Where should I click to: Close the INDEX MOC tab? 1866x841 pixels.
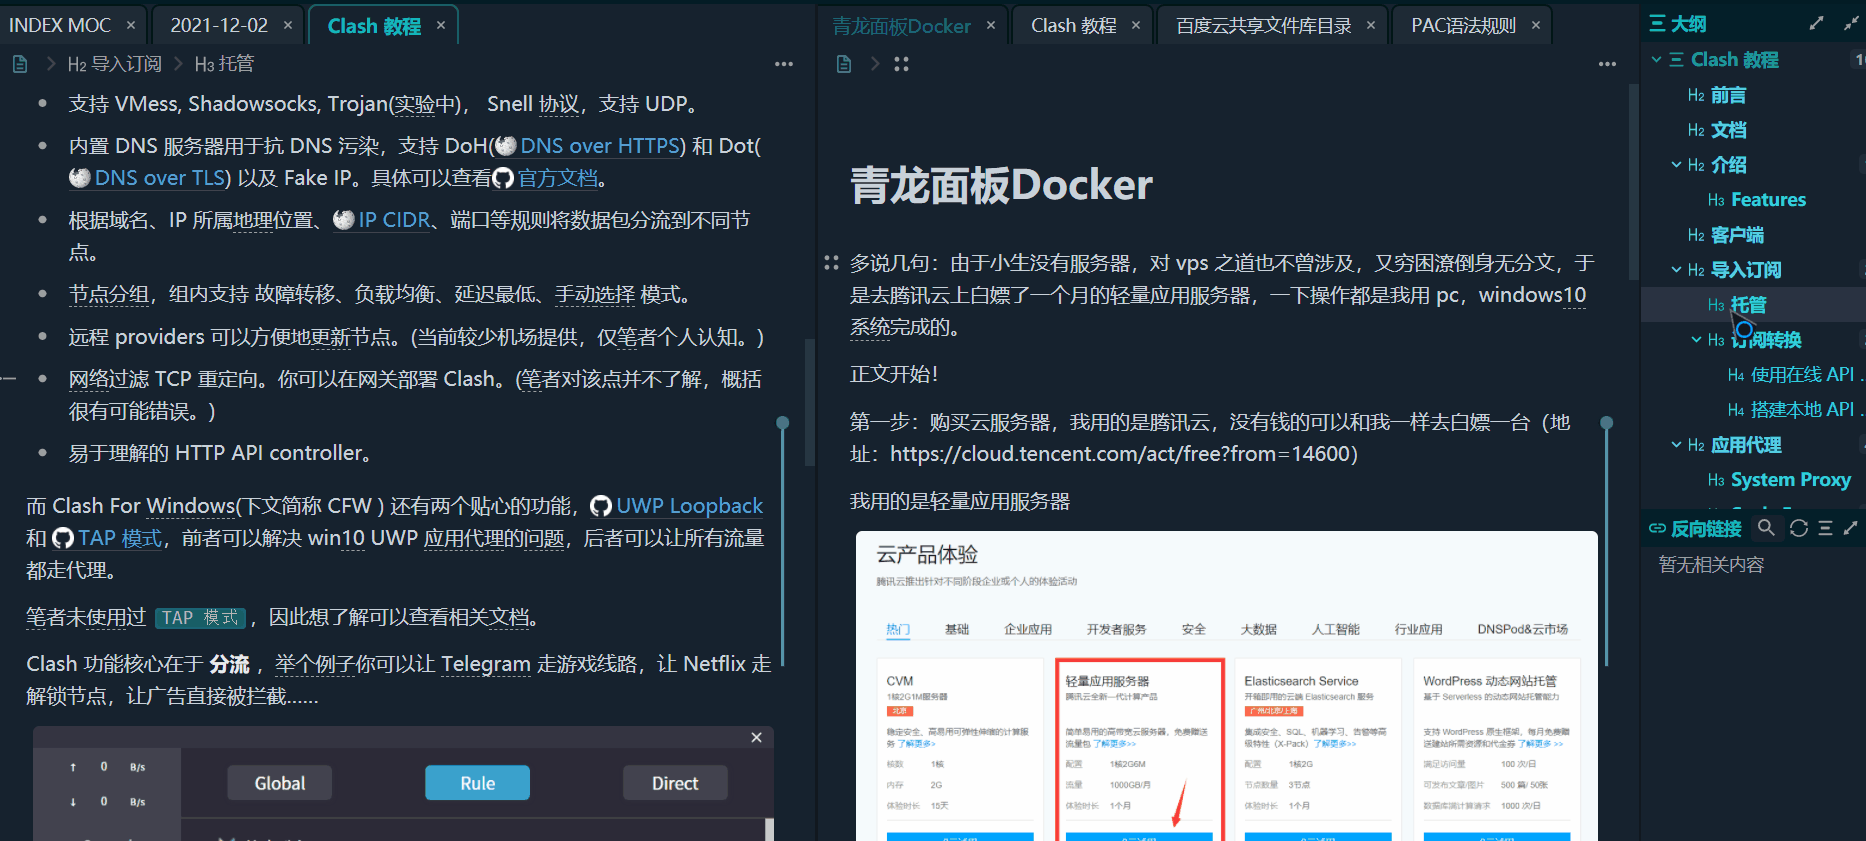coord(131,25)
